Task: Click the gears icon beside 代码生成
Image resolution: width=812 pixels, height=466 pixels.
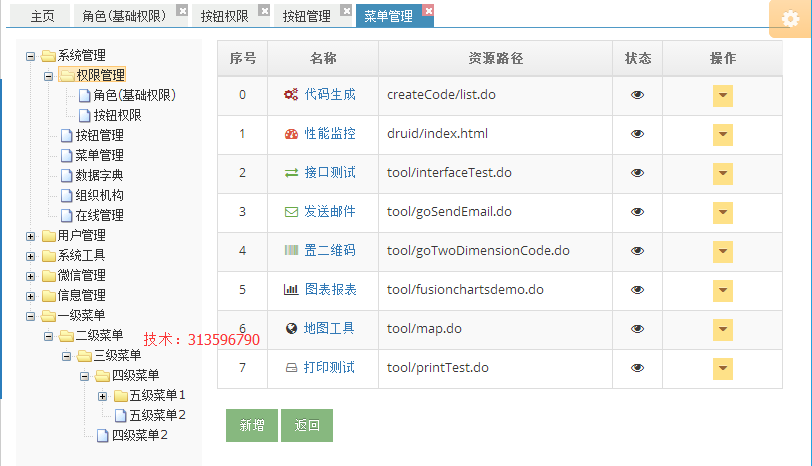Action: 291,94
